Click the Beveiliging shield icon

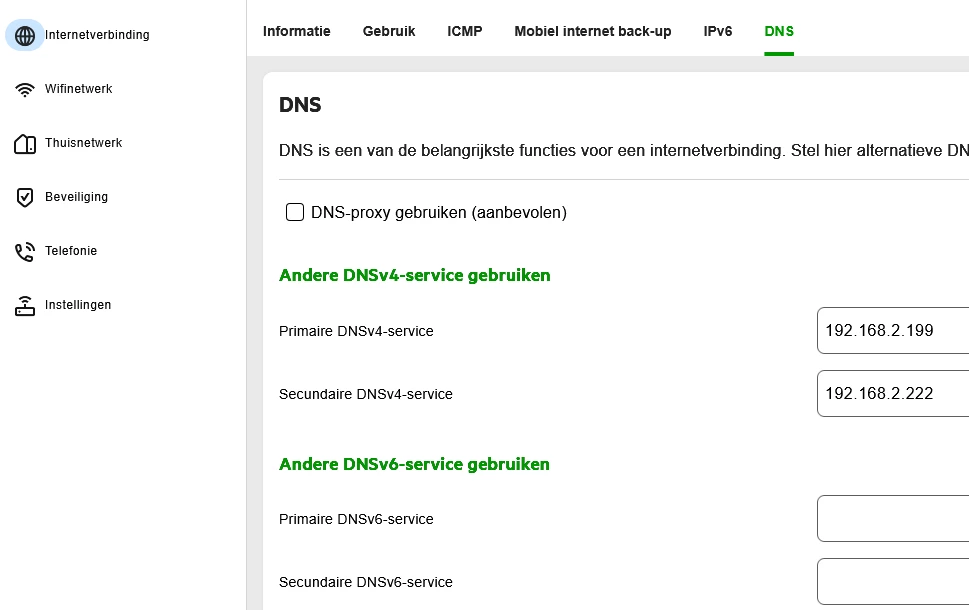tap(25, 198)
